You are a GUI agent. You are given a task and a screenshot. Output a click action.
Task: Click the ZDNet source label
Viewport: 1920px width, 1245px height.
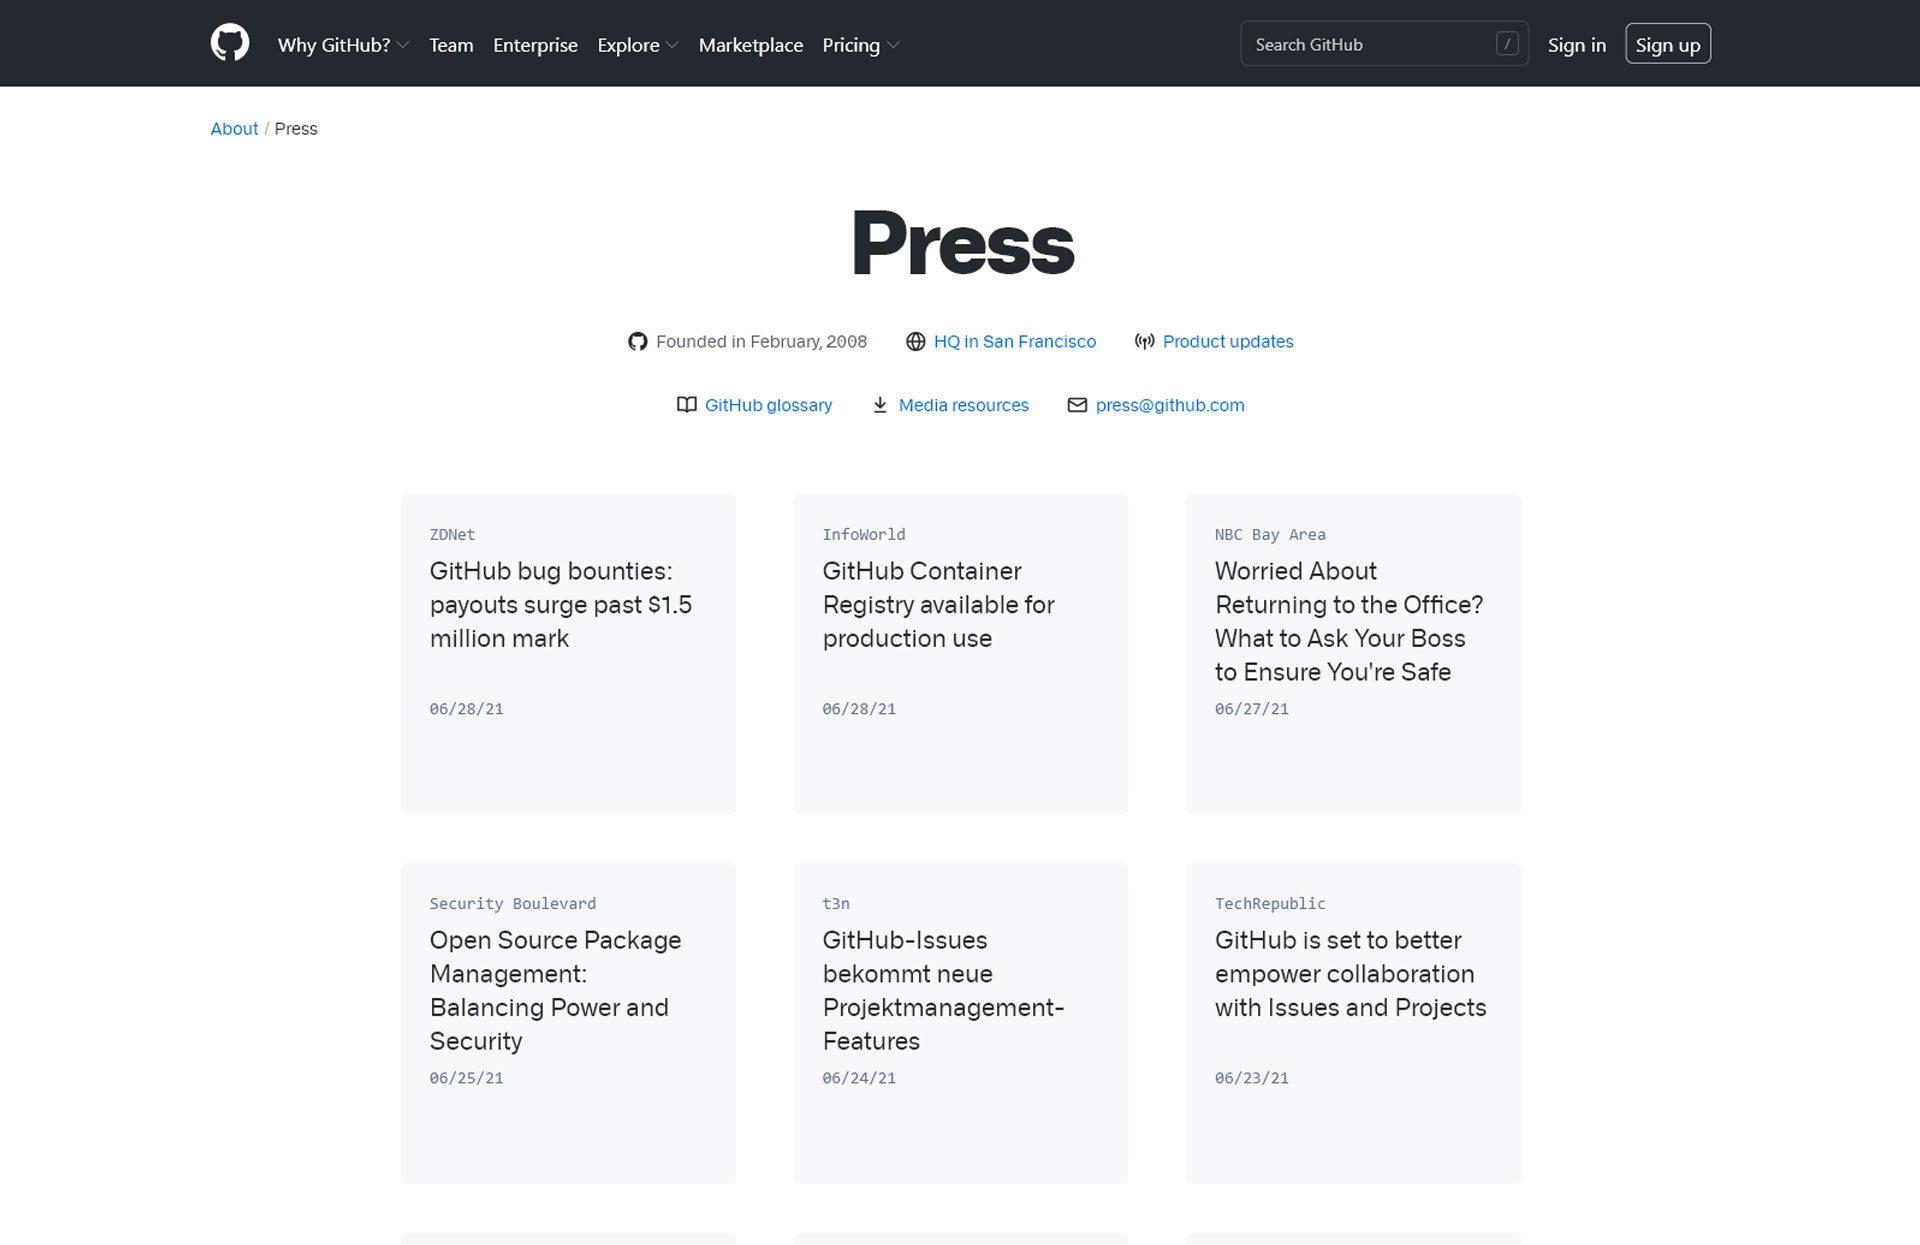(x=453, y=535)
